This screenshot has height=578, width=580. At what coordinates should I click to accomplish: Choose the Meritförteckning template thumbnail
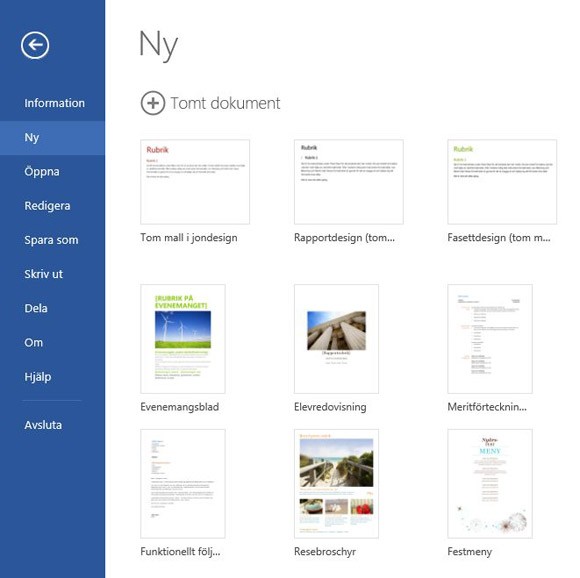490,339
